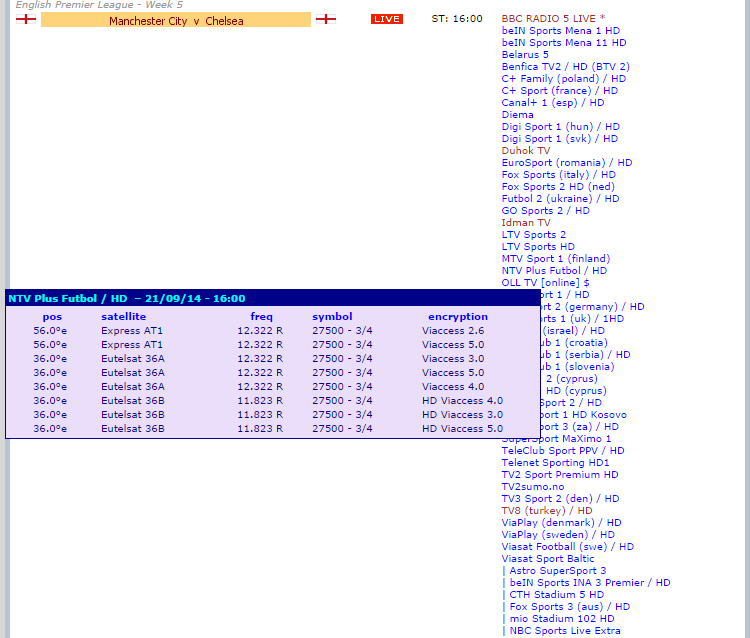Click 'Viaccess 4.0' in Eutelsat 36A row
Image resolution: width=750 pixels, height=638 pixels.
click(453, 386)
